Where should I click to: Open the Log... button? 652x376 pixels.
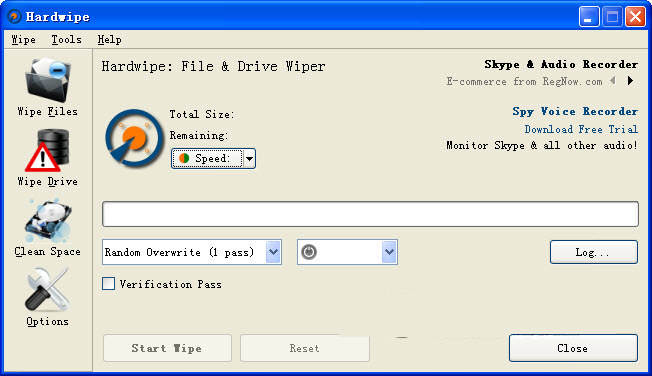click(x=593, y=252)
